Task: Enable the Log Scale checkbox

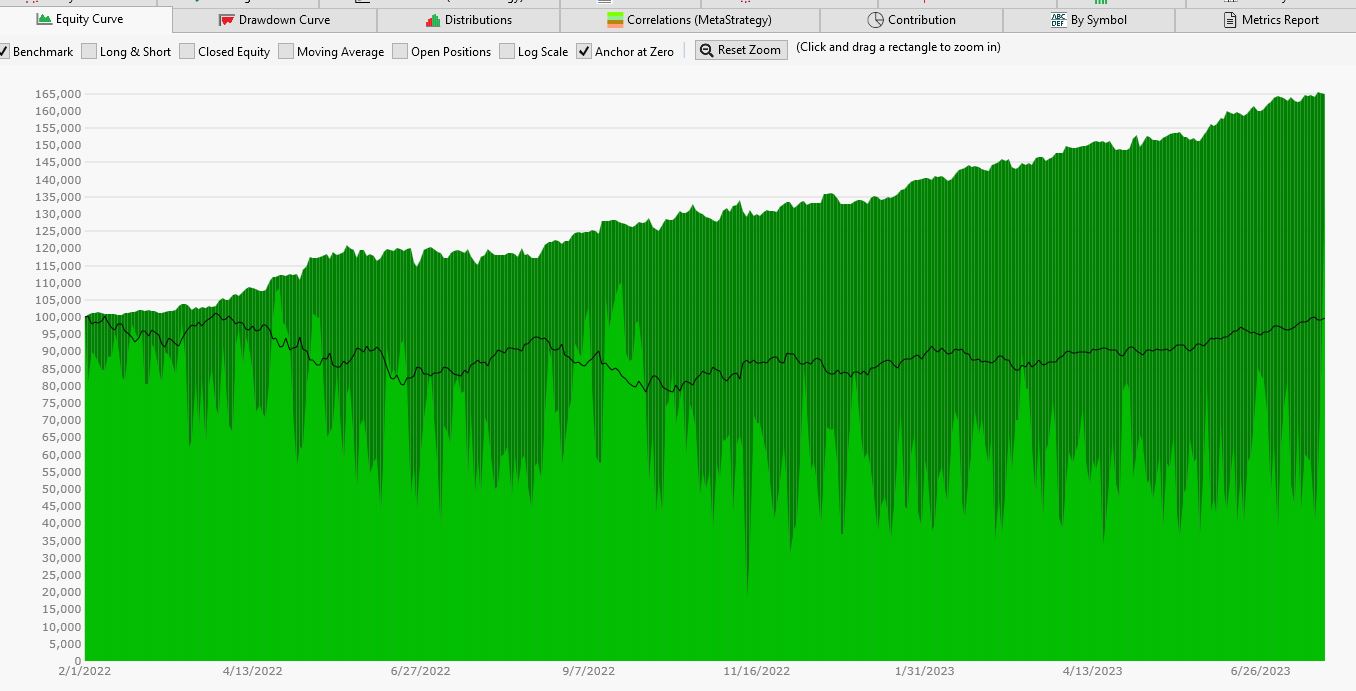Action: click(x=507, y=51)
